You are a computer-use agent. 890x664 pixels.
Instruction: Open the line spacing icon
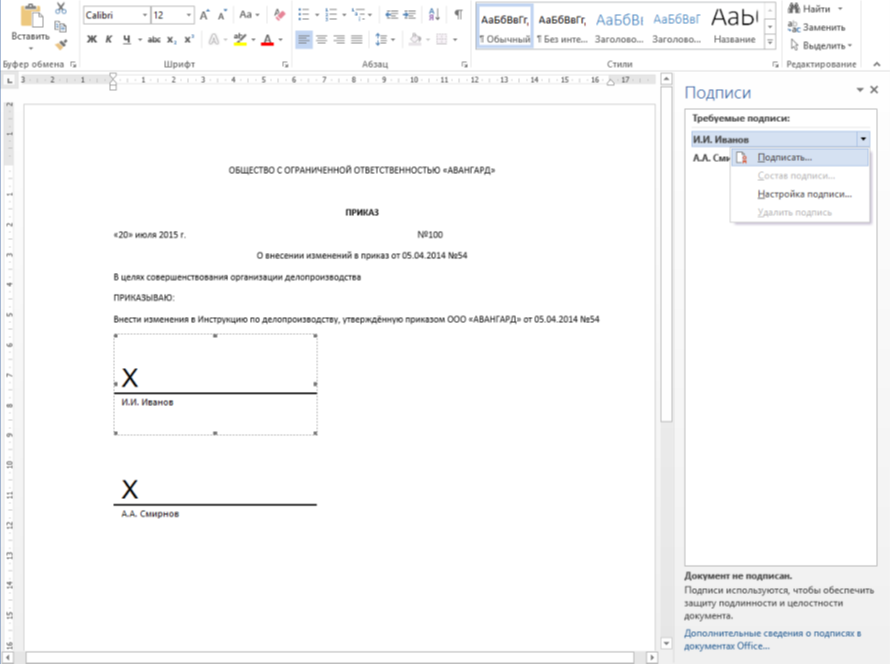(381, 39)
